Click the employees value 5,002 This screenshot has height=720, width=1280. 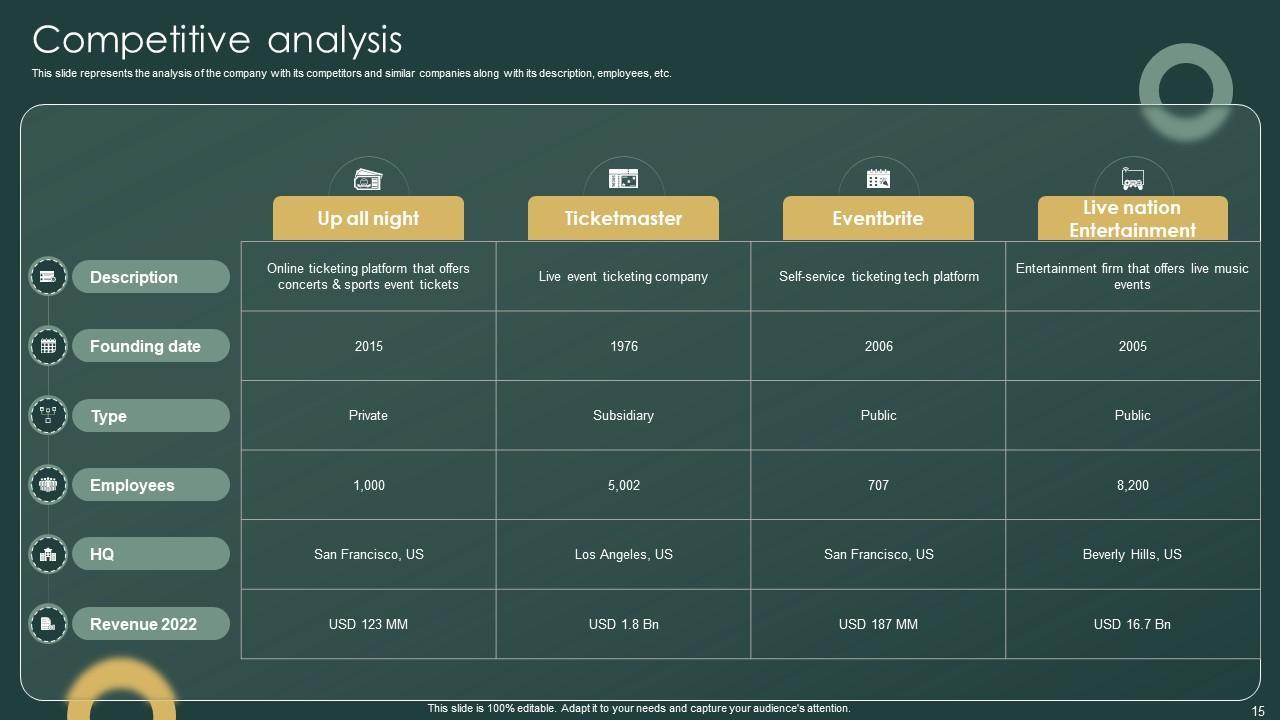coord(623,485)
